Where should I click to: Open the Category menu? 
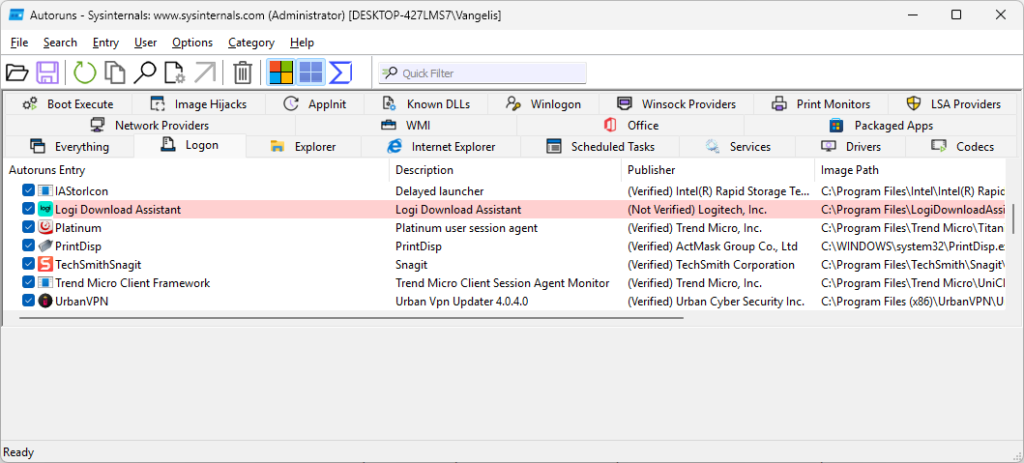pos(251,42)
